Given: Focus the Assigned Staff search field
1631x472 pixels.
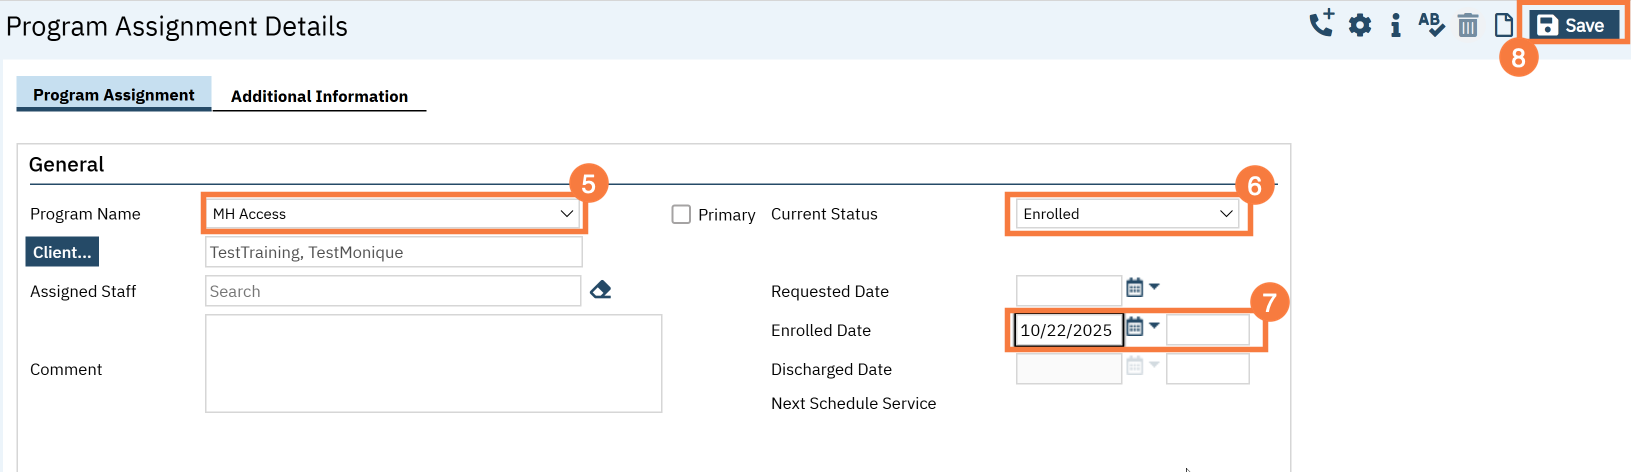Looking at the screenshot, I should (392, 291).
